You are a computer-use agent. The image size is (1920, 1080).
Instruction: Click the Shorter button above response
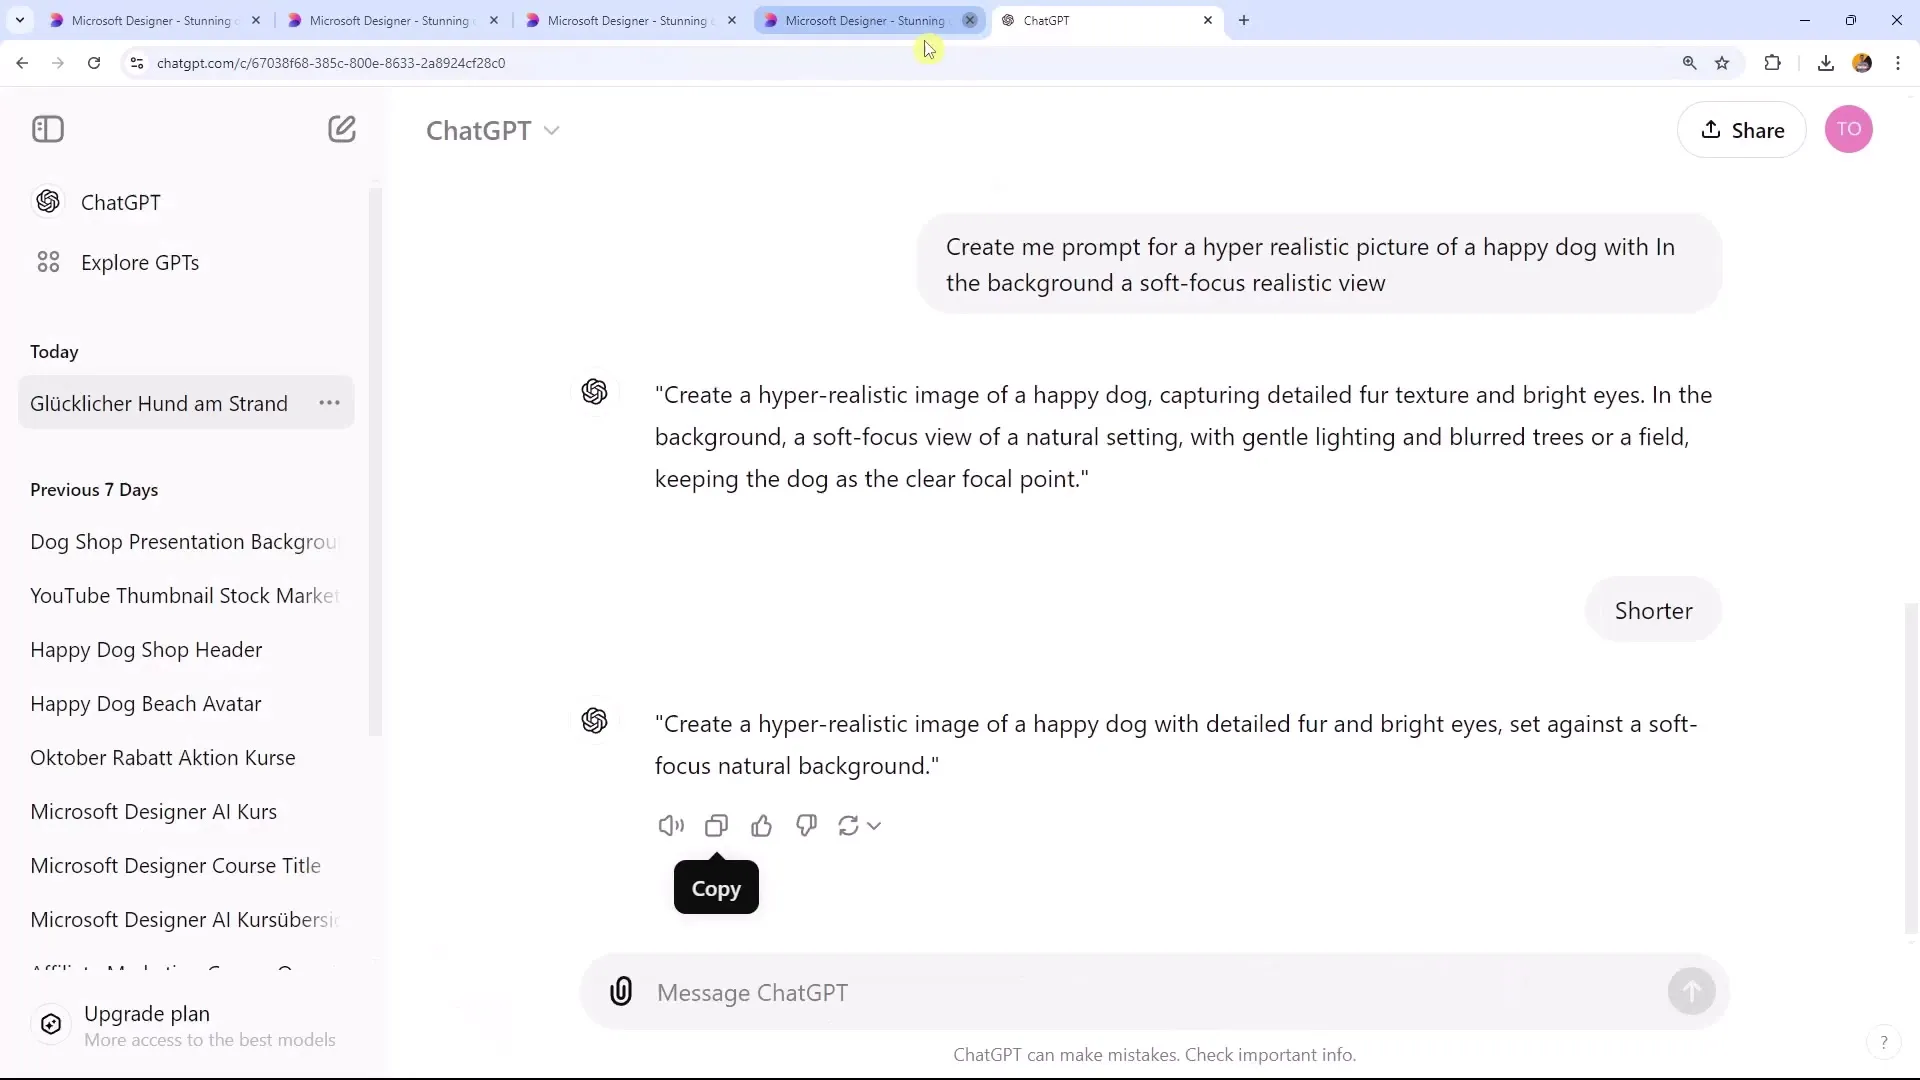[x=1654, y=611]
